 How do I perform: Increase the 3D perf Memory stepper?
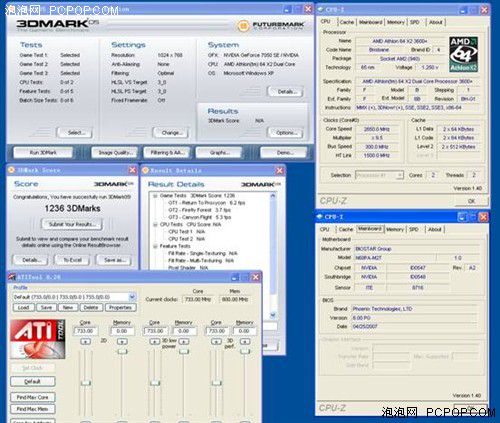click(x=245, y=341)
